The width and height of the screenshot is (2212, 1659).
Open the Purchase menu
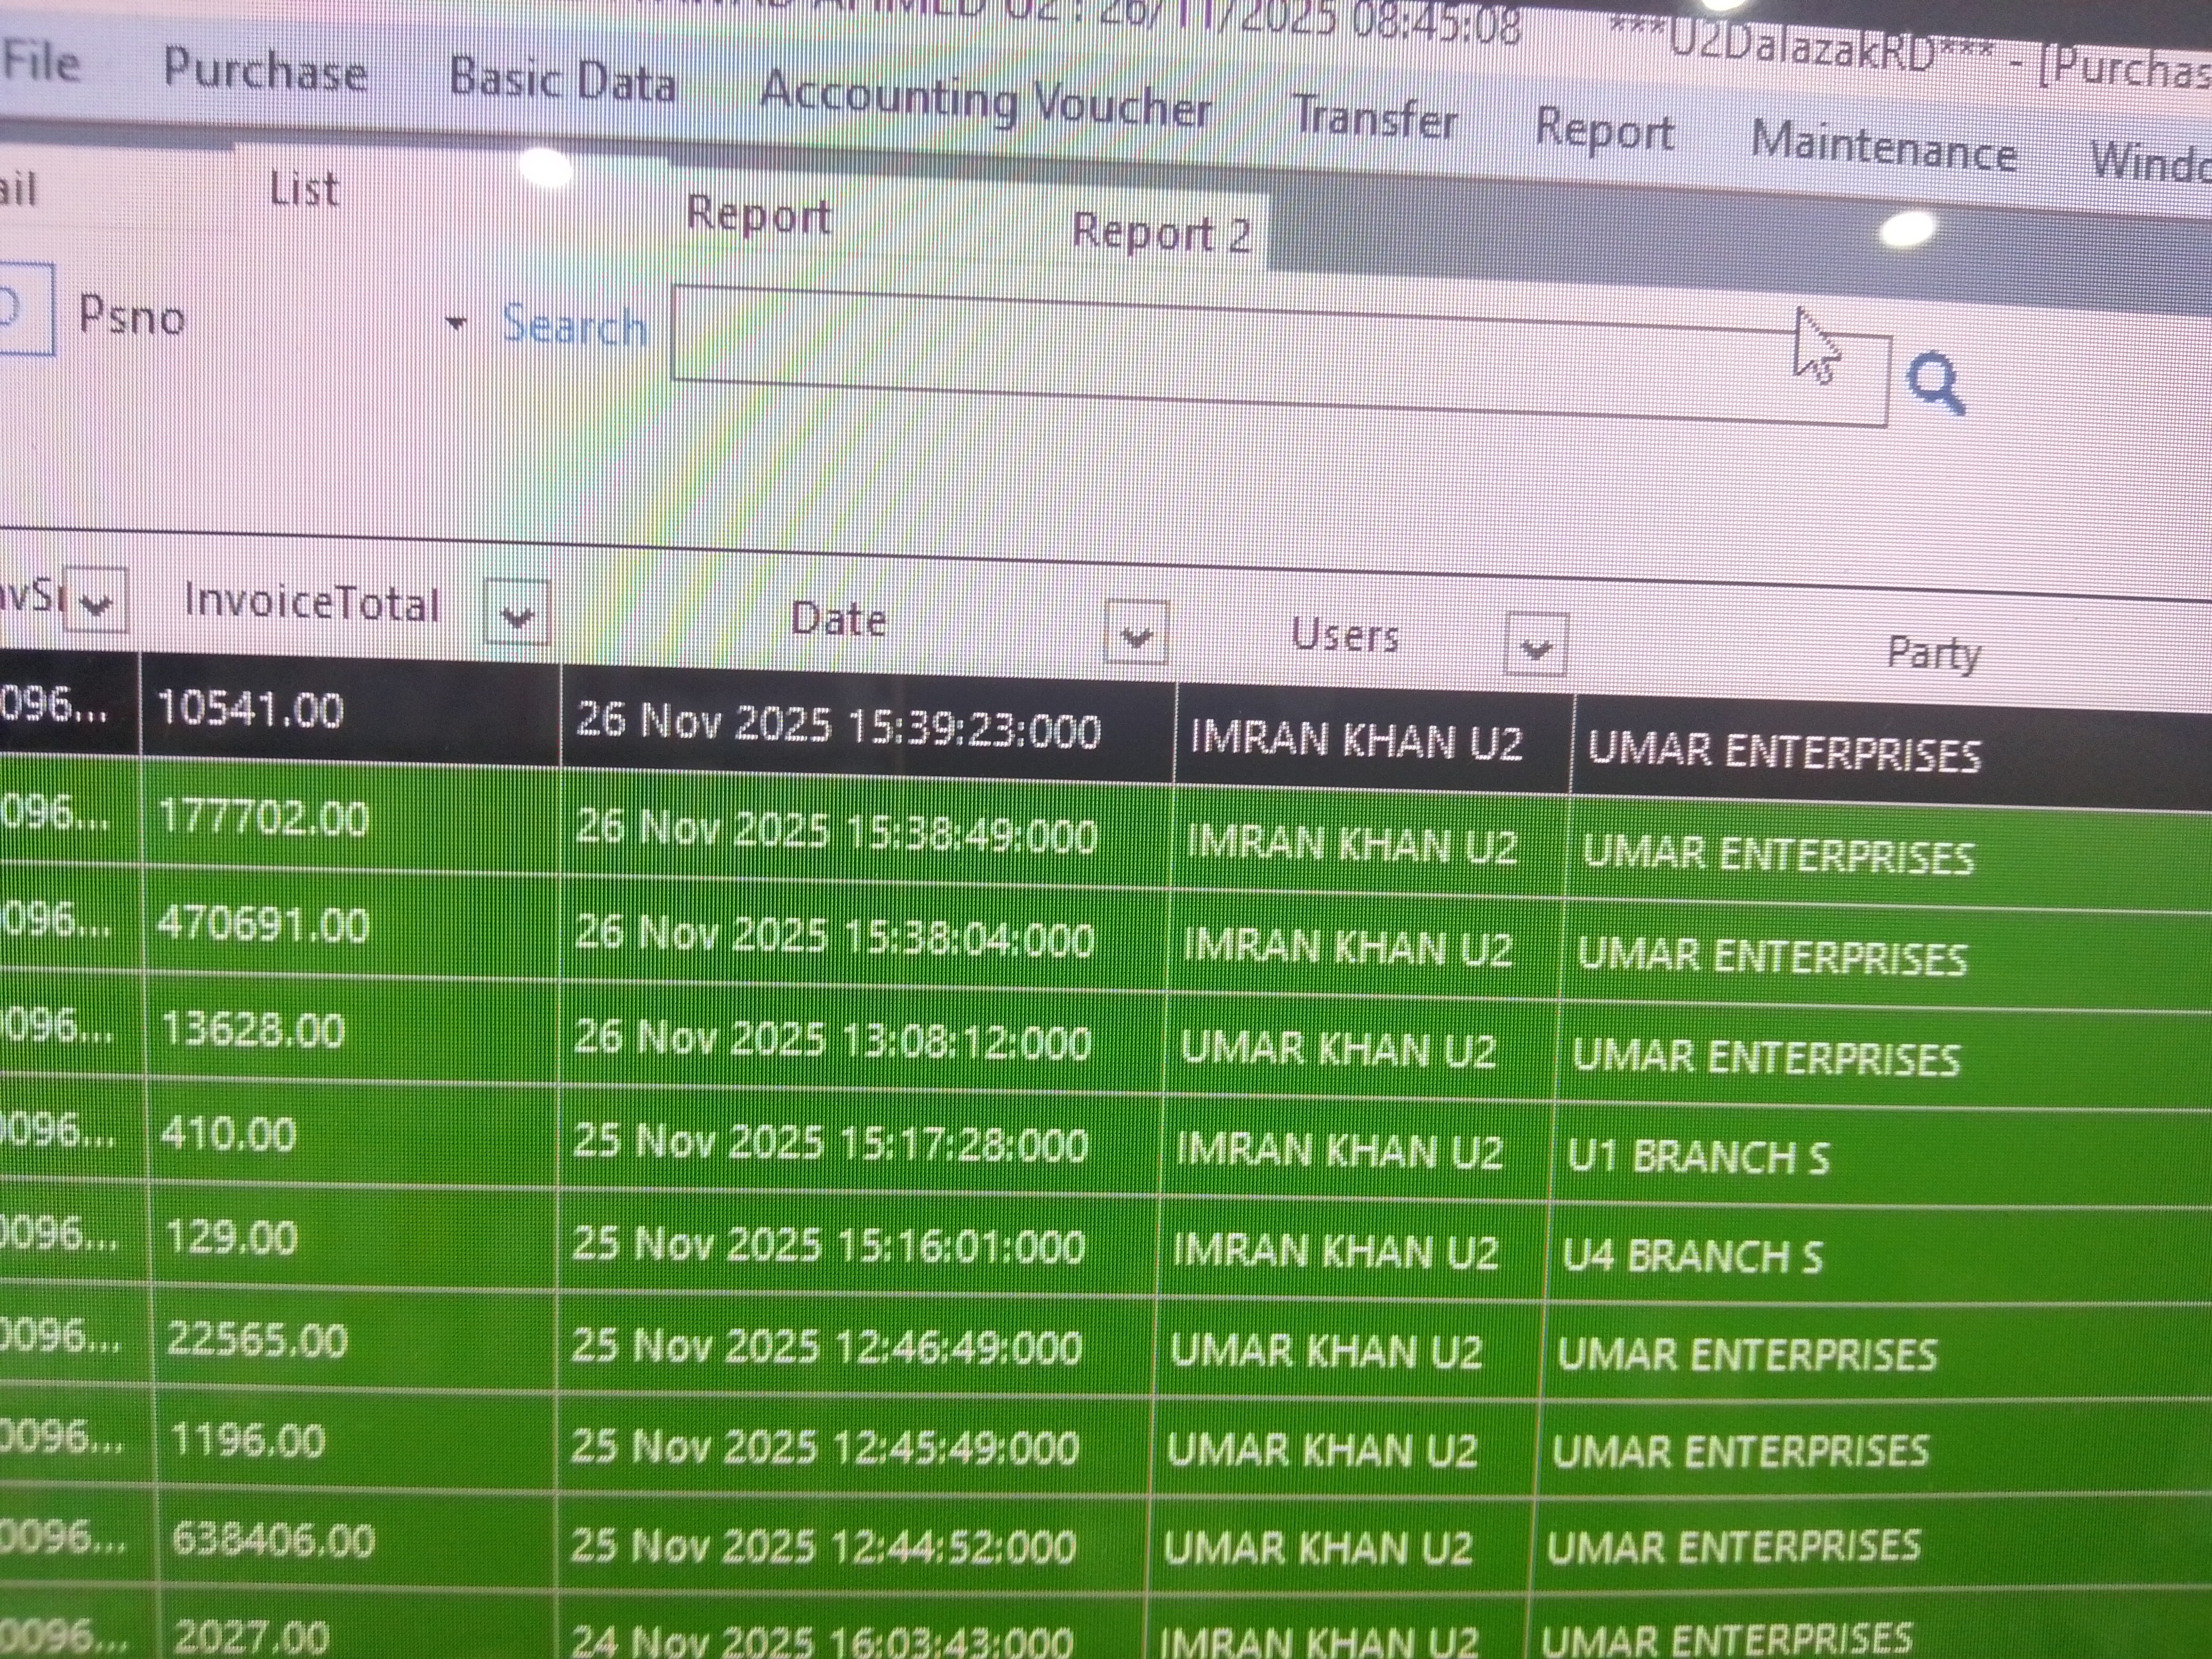pos(265,71)
